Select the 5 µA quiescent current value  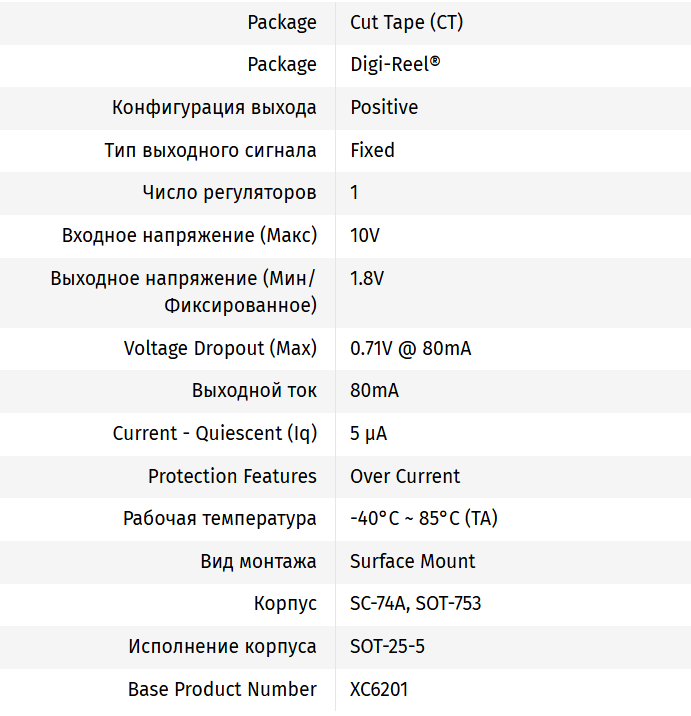(368, 434)
